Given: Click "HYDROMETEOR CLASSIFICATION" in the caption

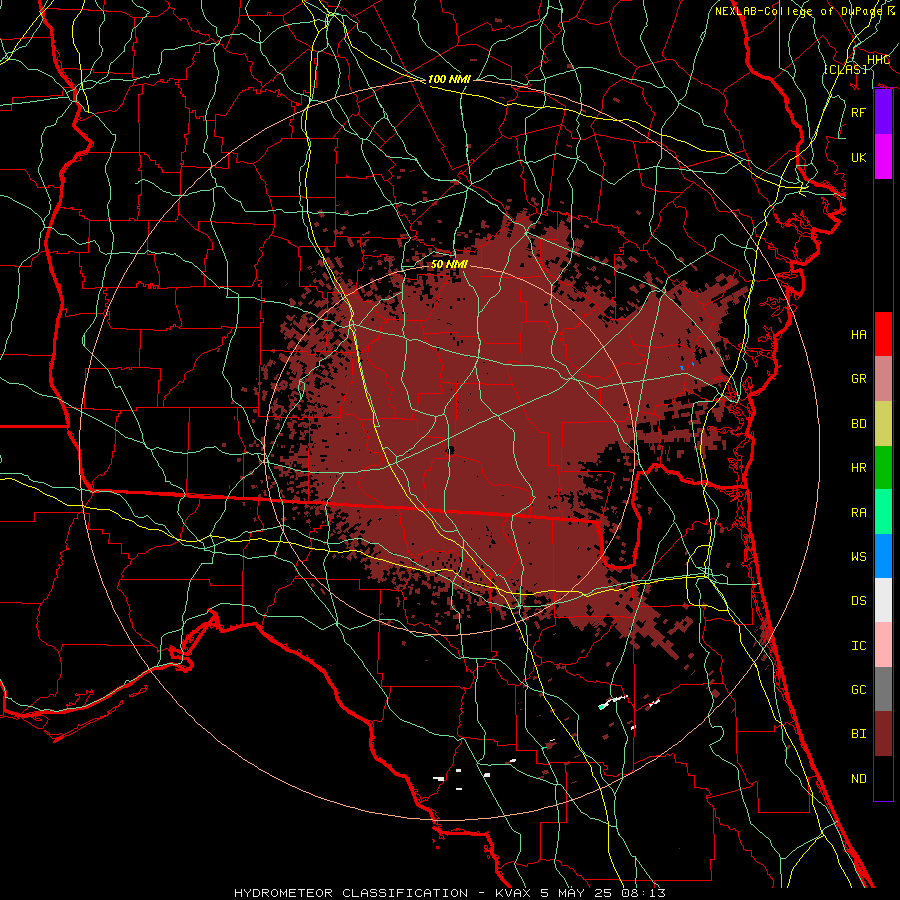Looking at the screenshot, I should pyautogui.click(x=351, y=893).
